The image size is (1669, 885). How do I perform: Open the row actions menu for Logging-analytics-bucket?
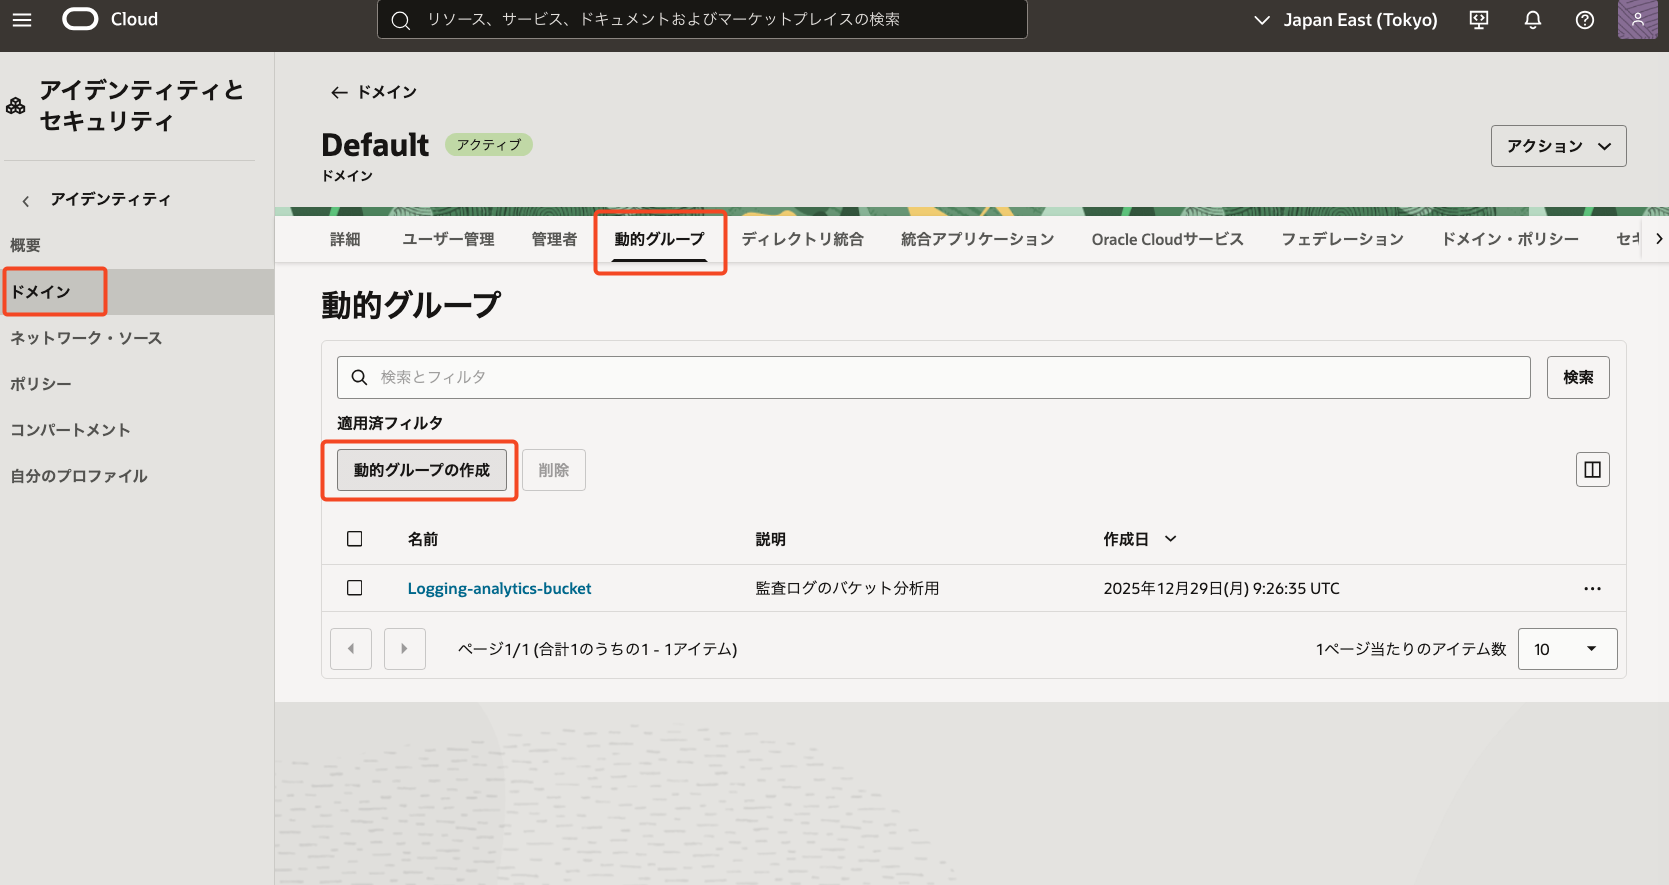click(x=1592, y=589)
